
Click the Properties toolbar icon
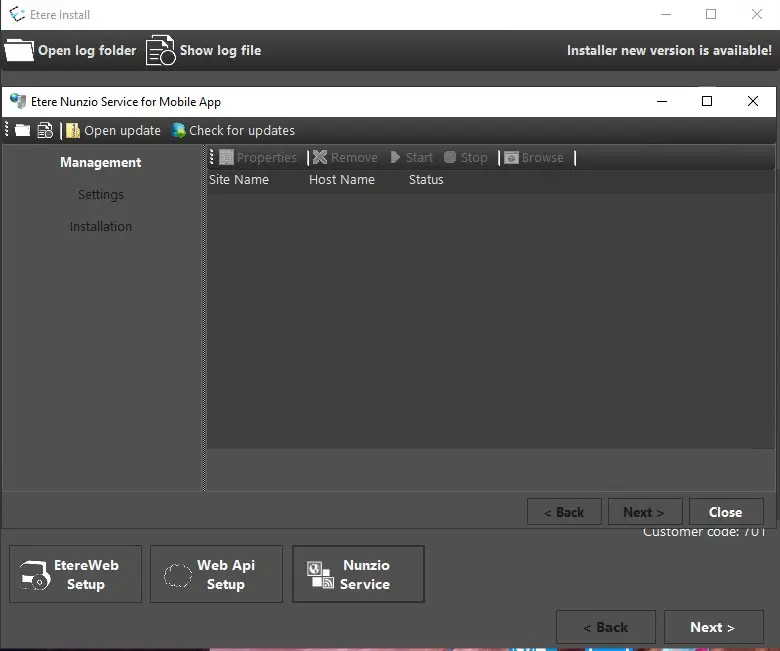227,158
